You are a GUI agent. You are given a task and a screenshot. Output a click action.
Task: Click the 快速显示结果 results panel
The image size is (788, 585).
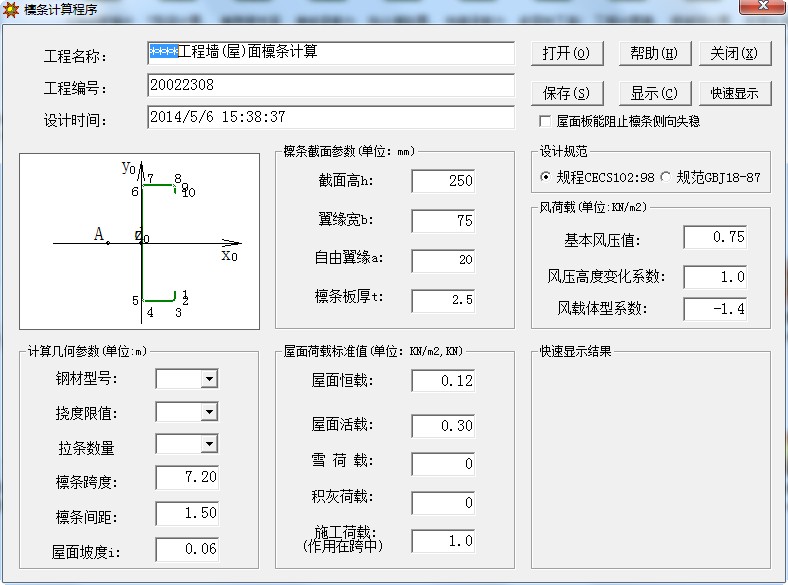(x=651, y=462)
